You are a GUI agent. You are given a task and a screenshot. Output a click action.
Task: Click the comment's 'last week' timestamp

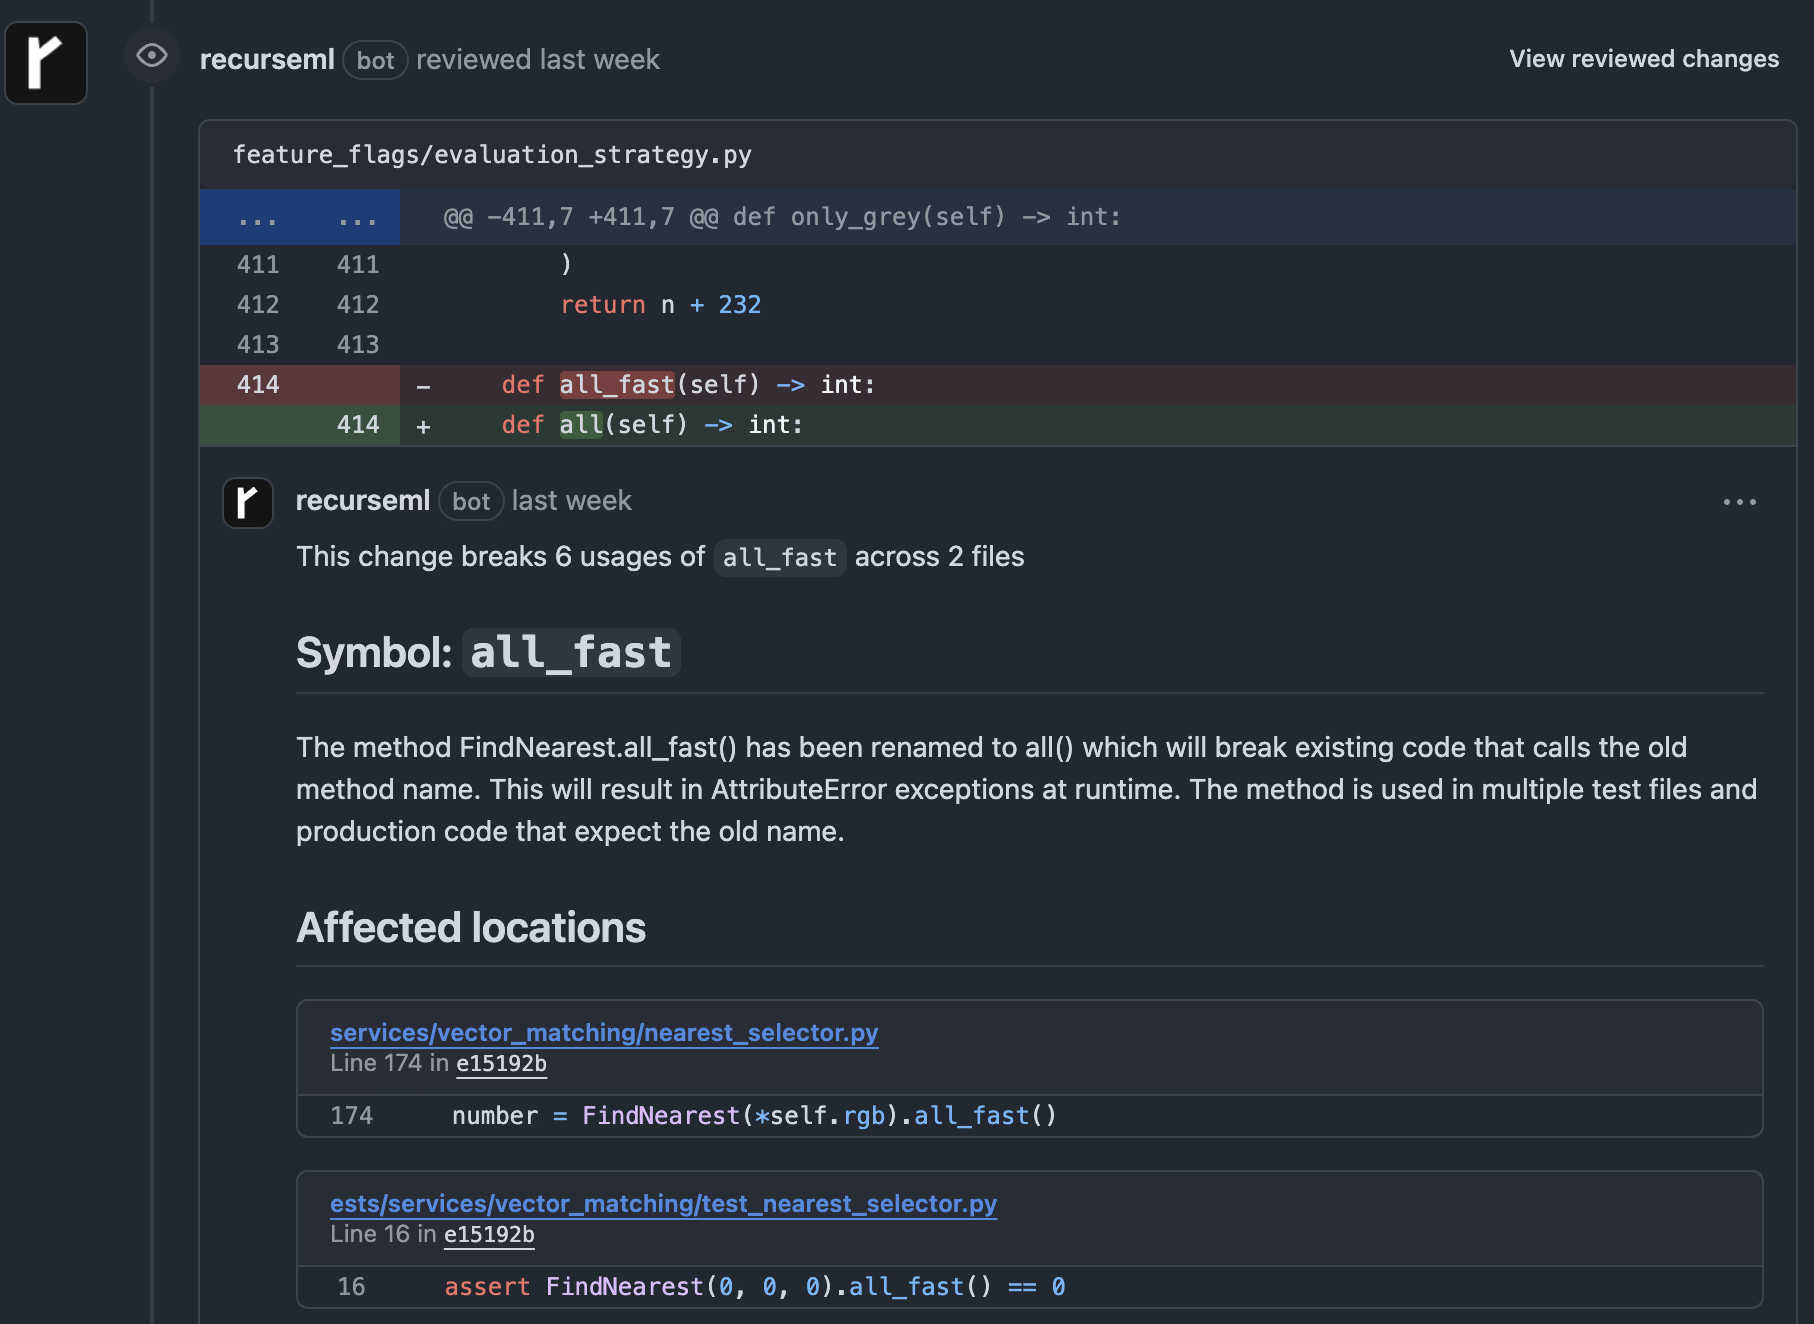pos(571,501)
